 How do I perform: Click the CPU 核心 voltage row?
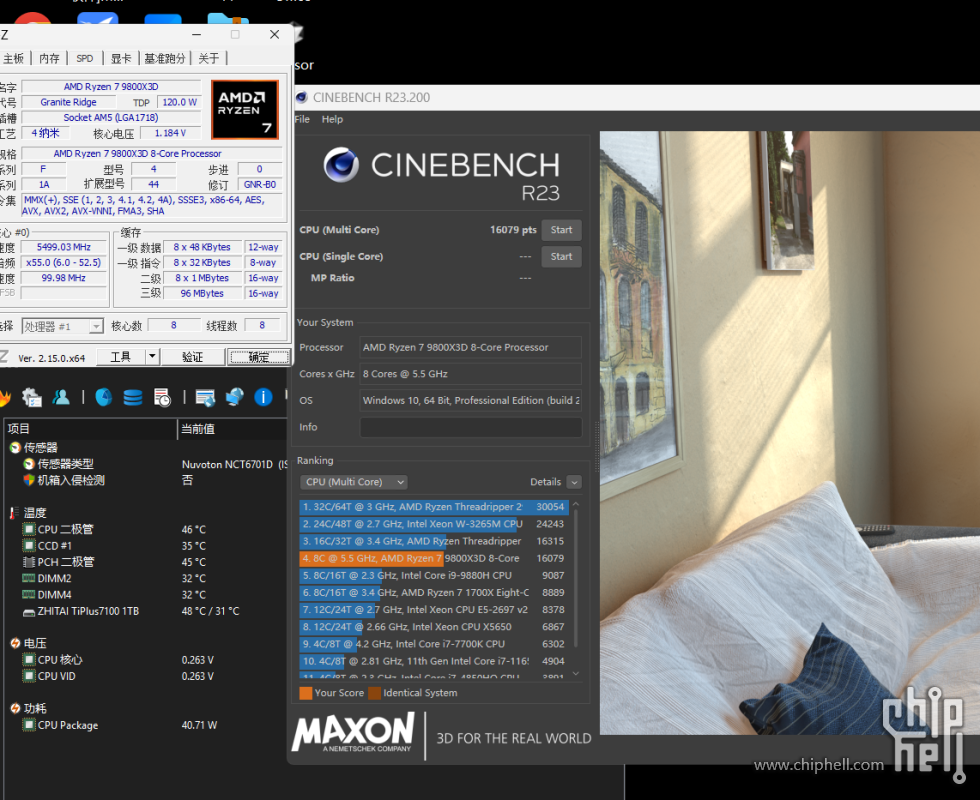click(145, 660)
